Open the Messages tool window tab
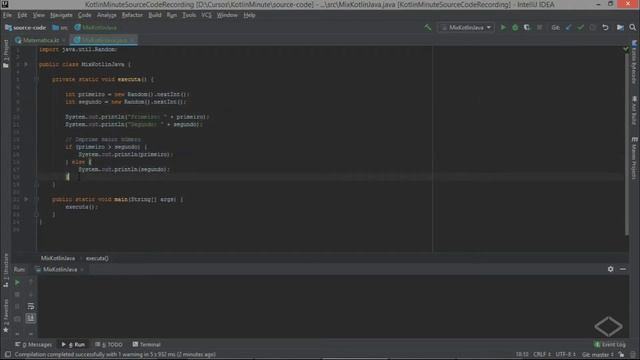Screen dimensions: 640x360 click(x=34, y=344)
